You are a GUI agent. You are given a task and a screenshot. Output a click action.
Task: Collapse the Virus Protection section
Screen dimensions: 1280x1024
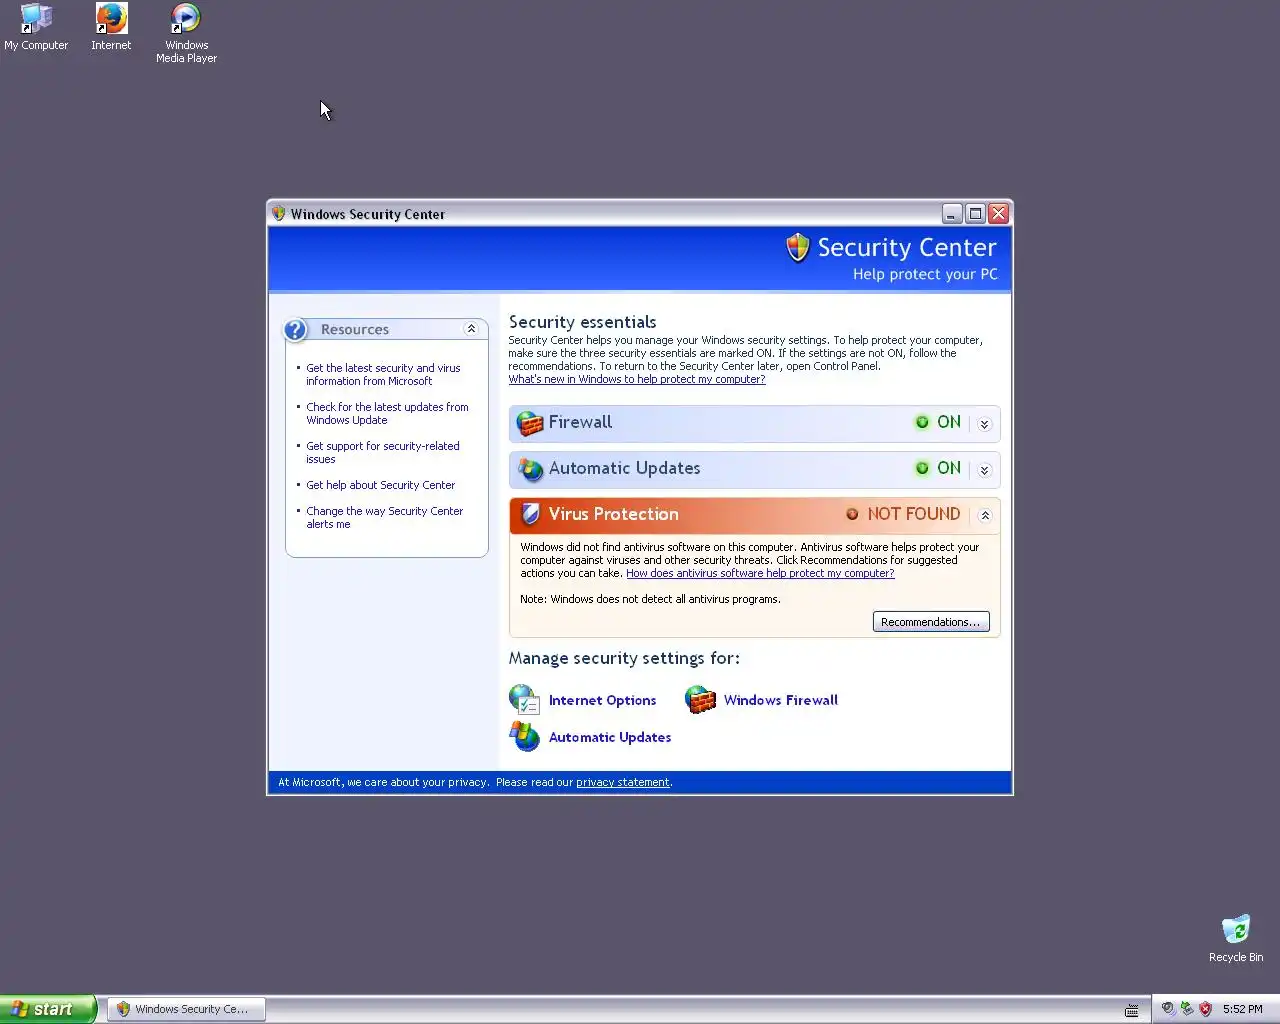[x=984, y=516]
